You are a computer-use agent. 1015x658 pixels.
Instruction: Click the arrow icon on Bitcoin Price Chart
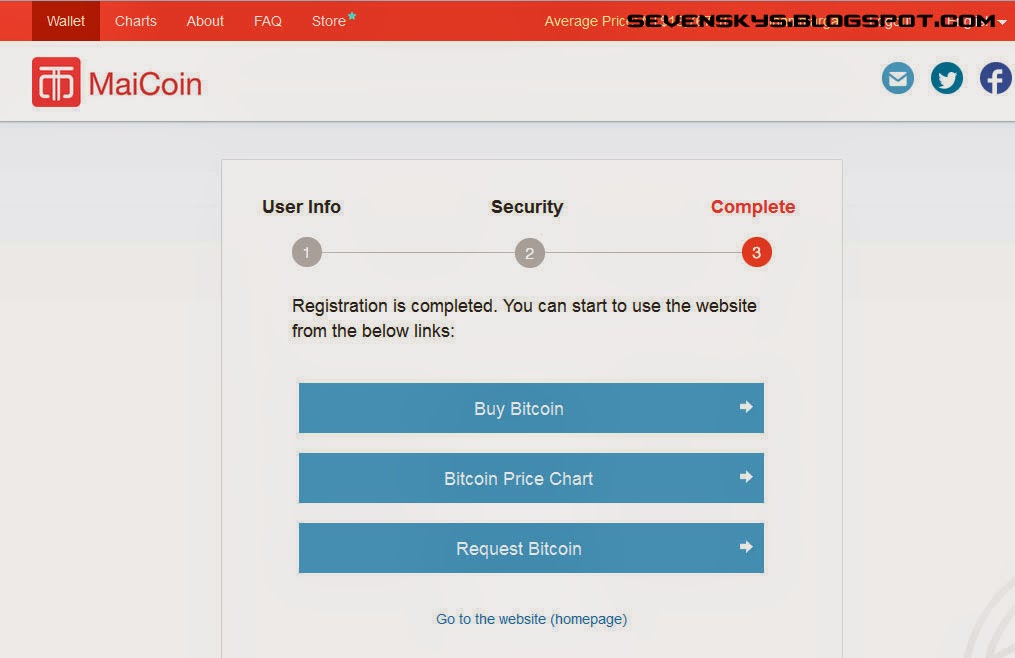746,477
